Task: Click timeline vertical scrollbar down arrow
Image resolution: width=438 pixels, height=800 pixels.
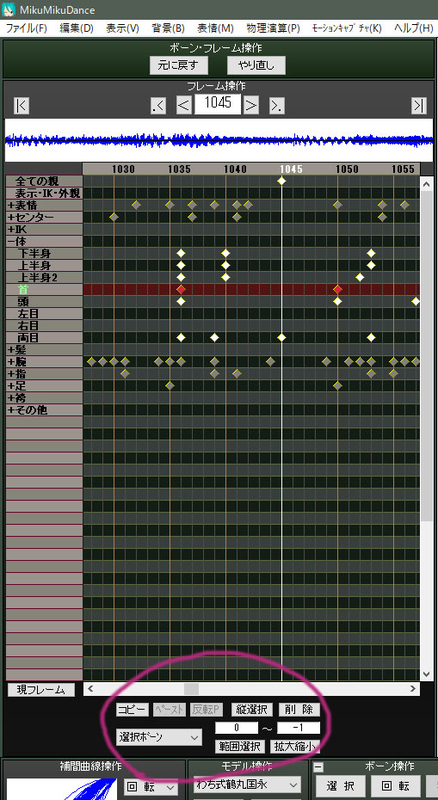Action: coord(427,674)
